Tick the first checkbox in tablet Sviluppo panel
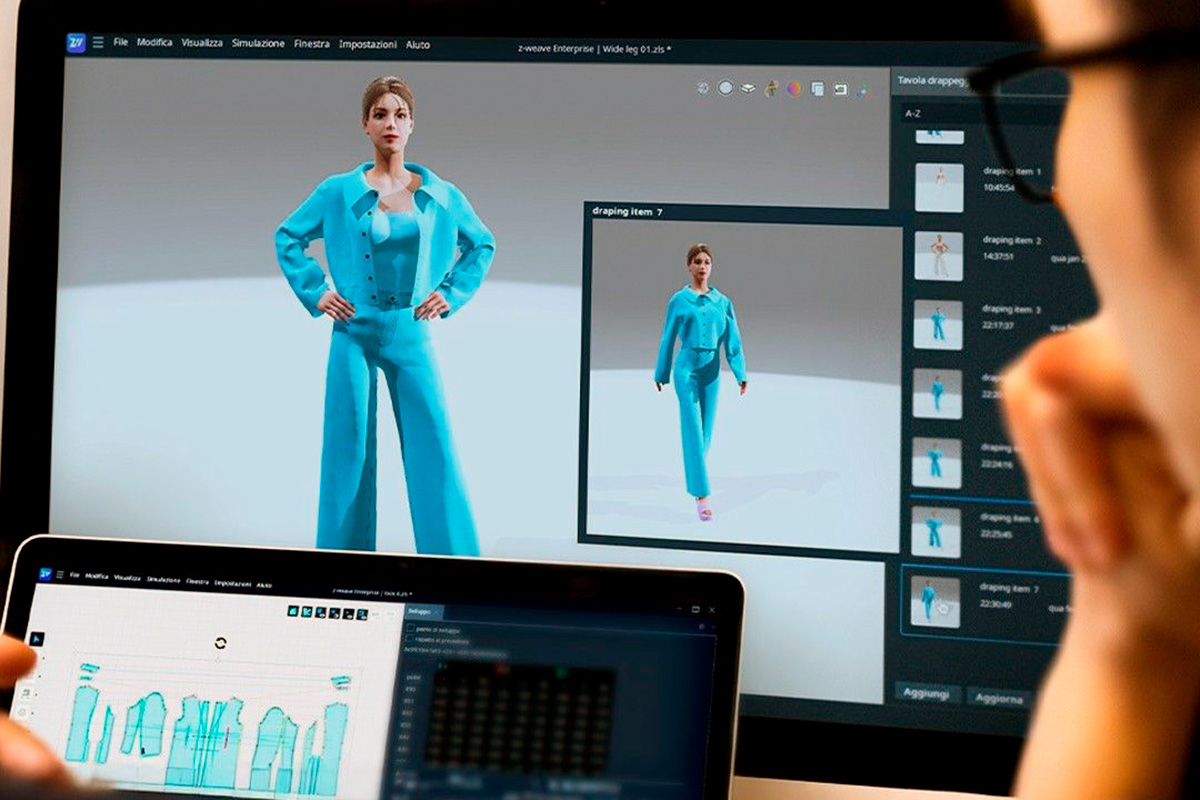1200x800 pixels. tap(411, 628)
